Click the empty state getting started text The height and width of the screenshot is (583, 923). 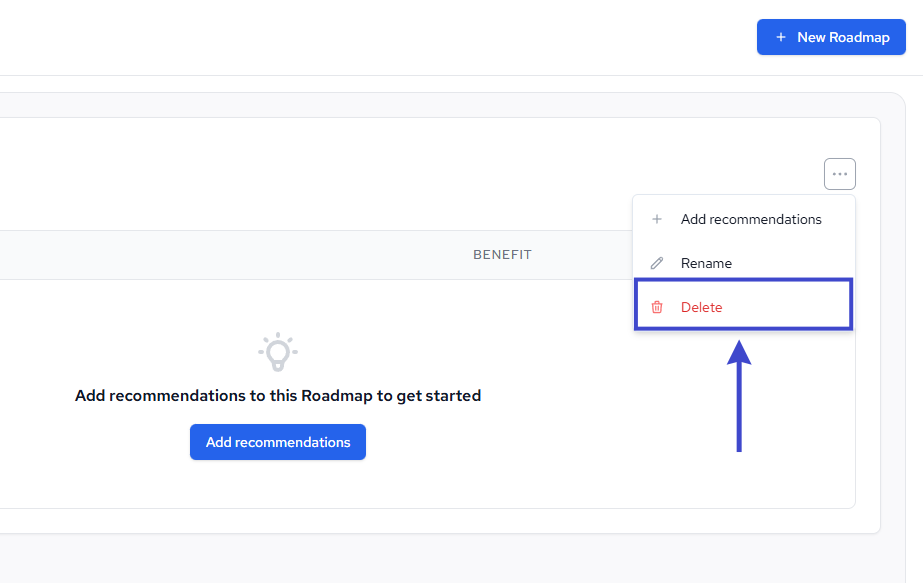[277, 395]
